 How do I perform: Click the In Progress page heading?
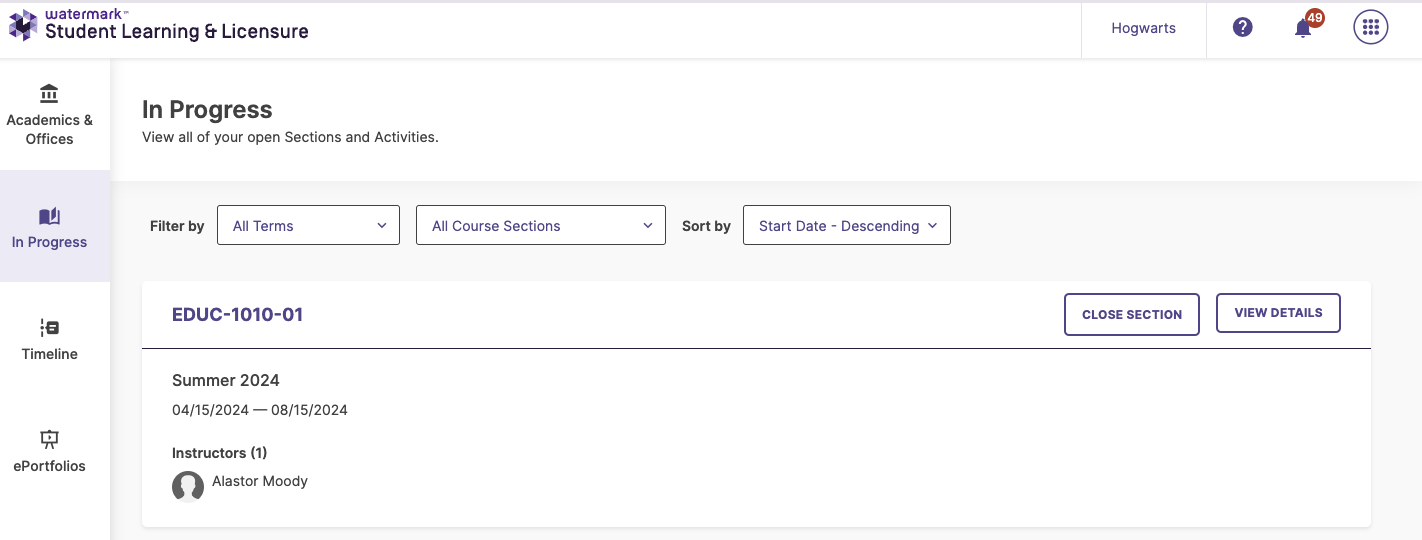(x=207, y=109)
